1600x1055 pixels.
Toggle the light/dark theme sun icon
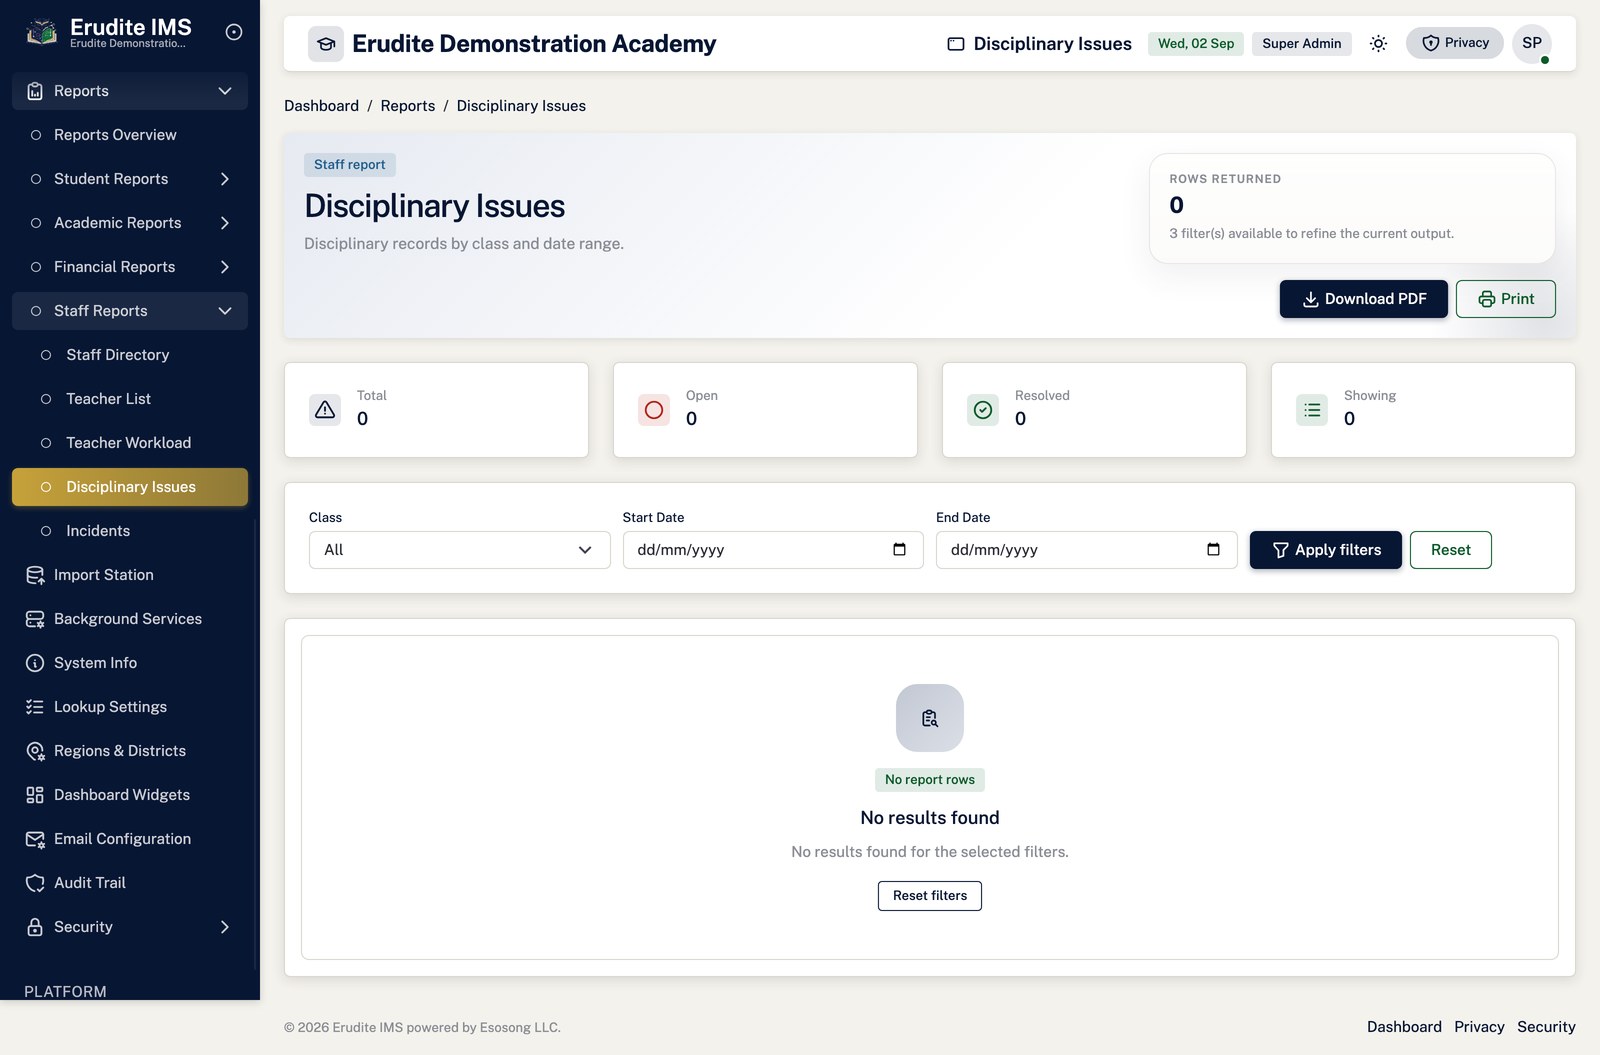pos(1378,43)
